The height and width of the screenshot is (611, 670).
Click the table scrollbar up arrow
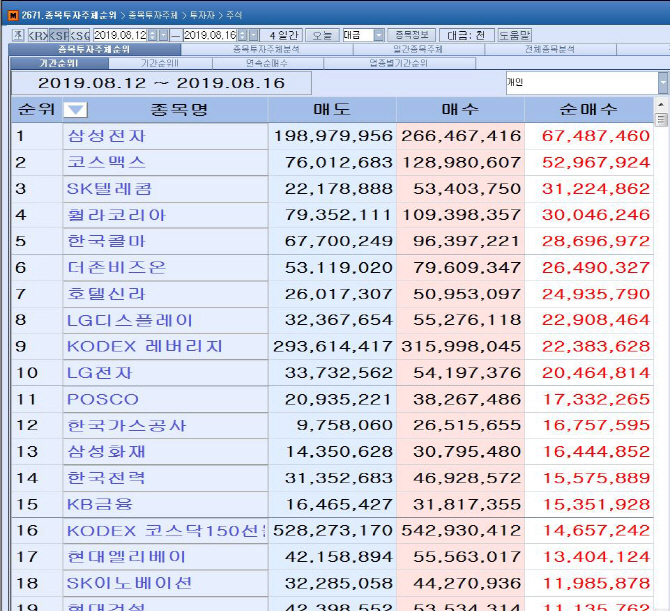click(x=661, y=105)
